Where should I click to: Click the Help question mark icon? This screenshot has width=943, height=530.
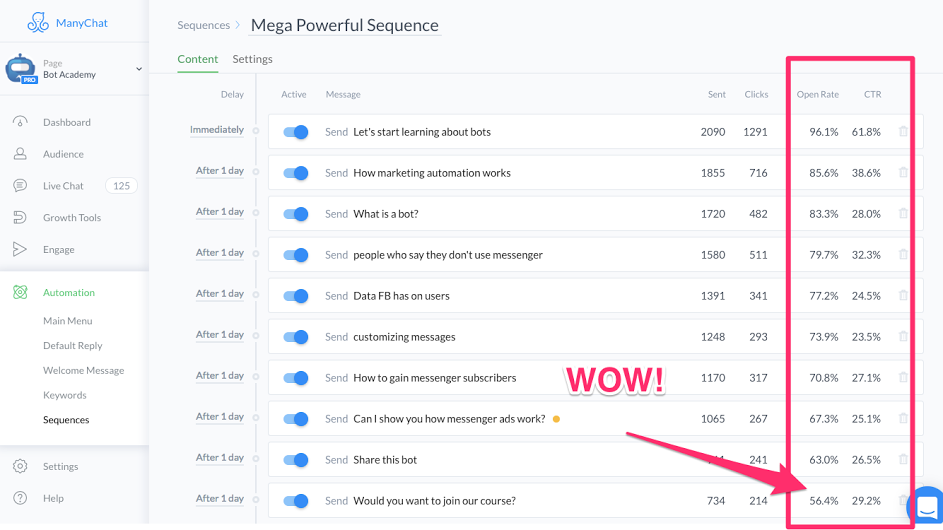tap(20, 498)
